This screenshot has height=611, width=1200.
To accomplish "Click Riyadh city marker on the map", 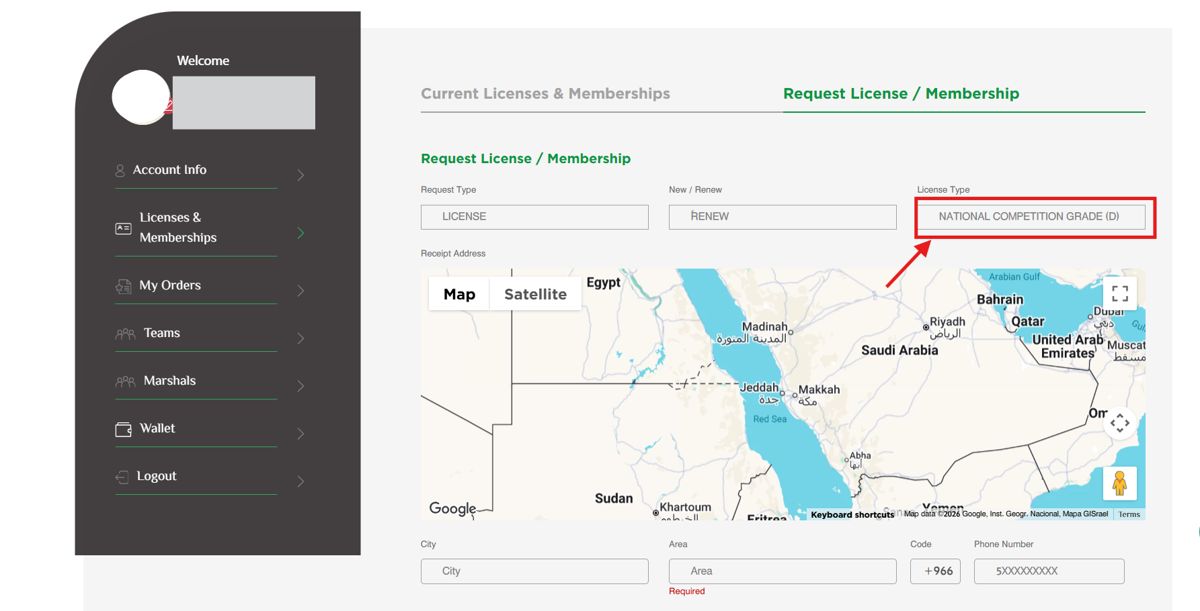I will [x=925, y=326].
